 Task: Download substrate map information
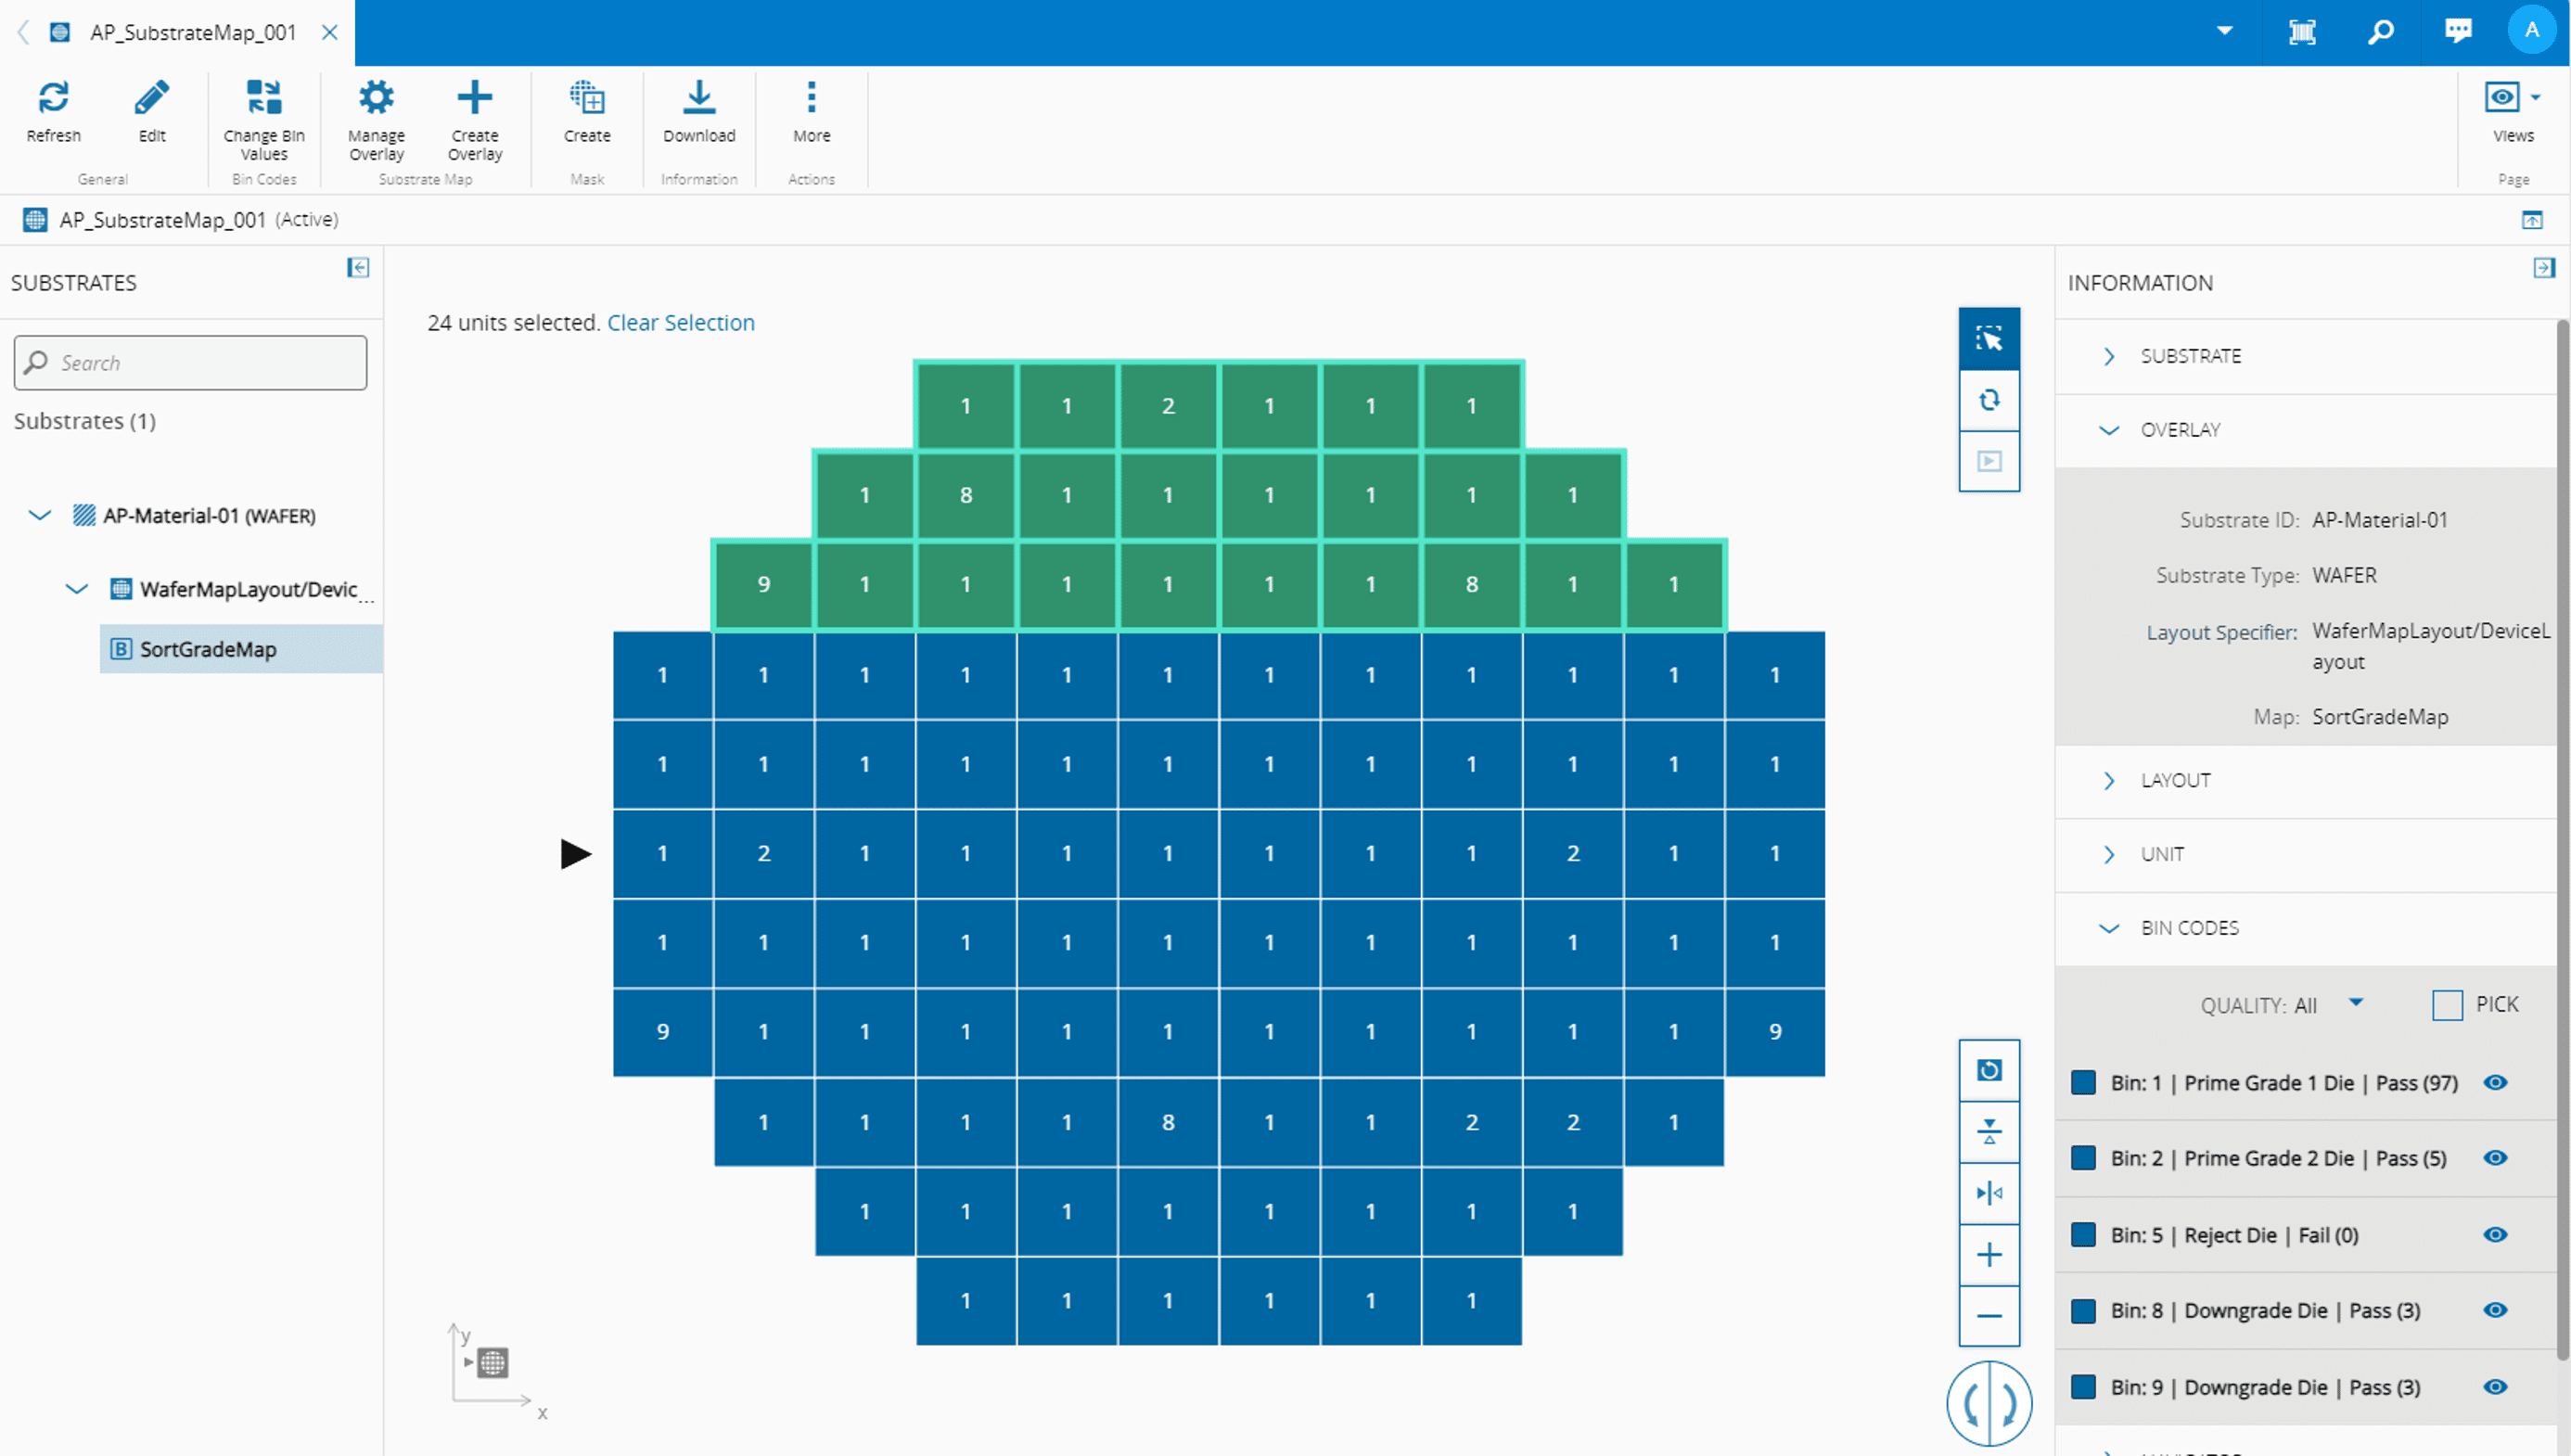(x=699, y=98)
